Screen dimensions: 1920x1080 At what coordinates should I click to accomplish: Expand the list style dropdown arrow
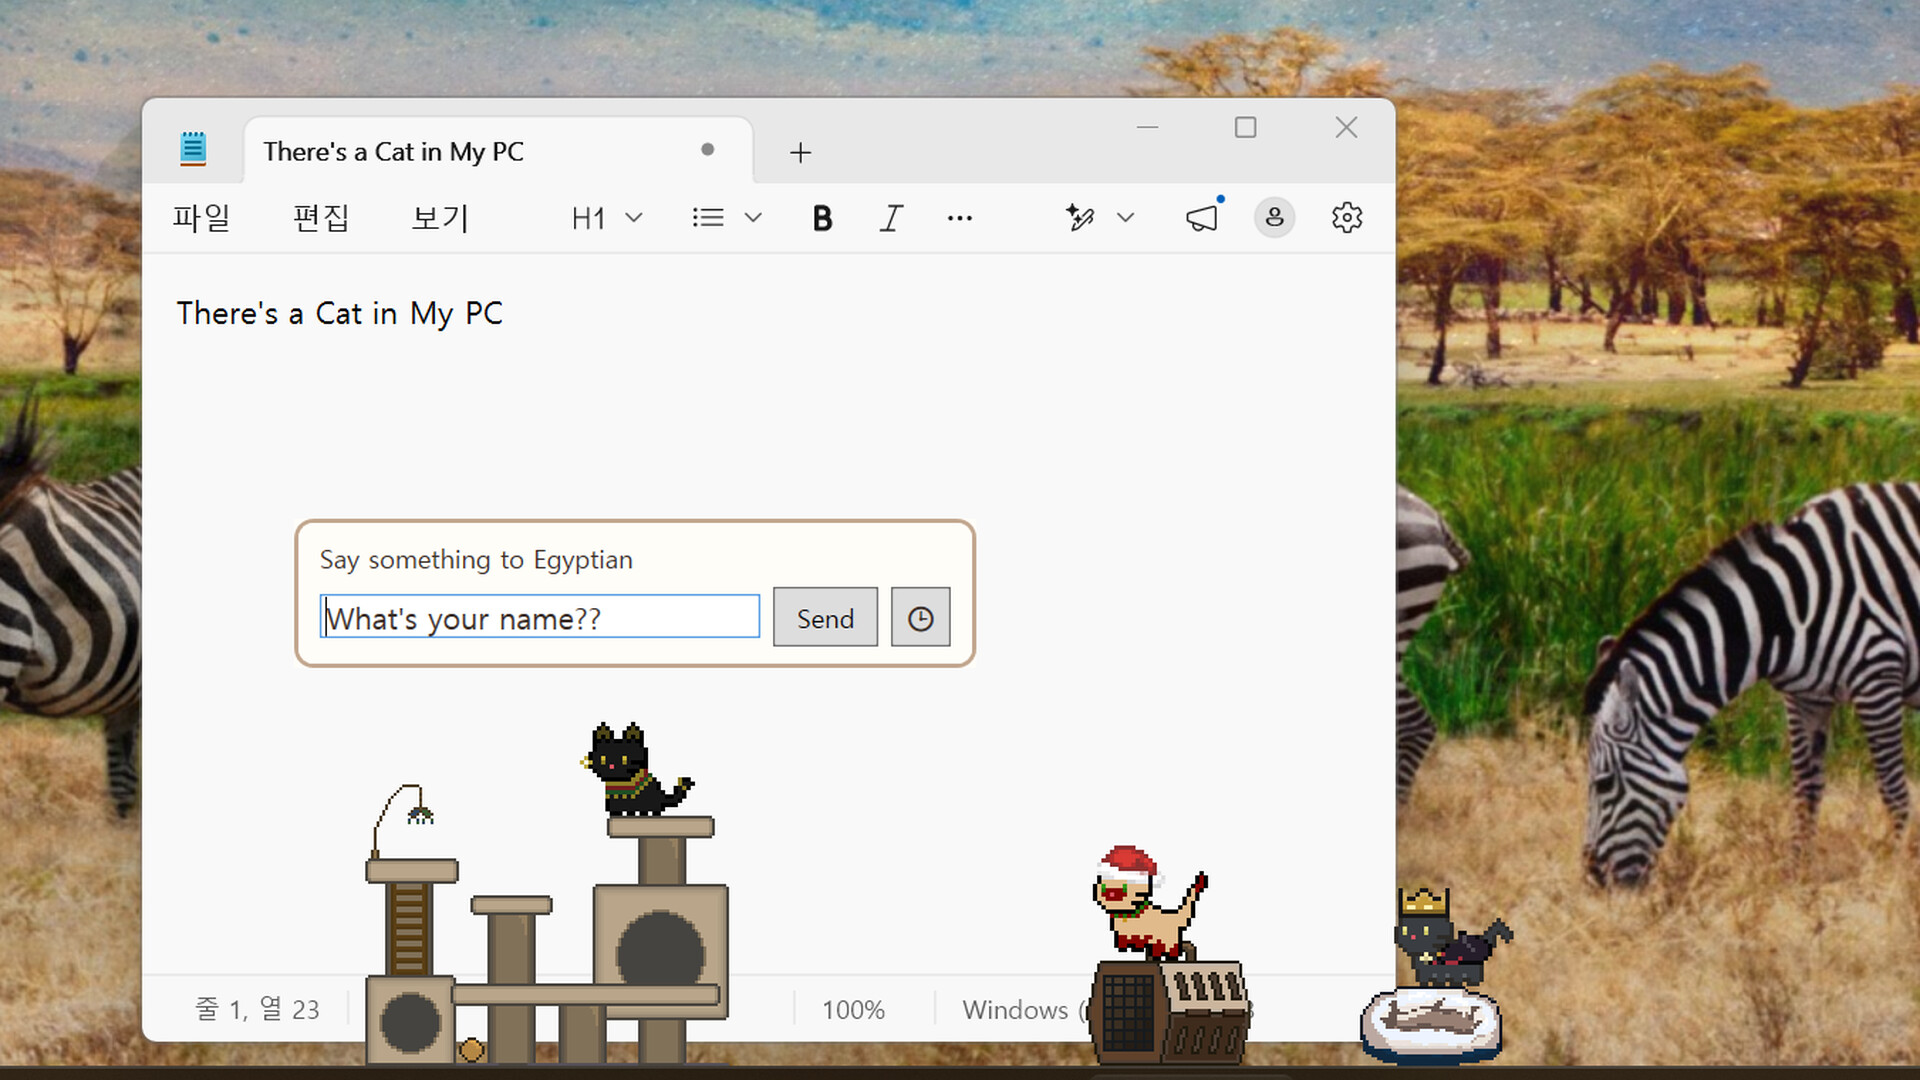click(x=753, y=218)
